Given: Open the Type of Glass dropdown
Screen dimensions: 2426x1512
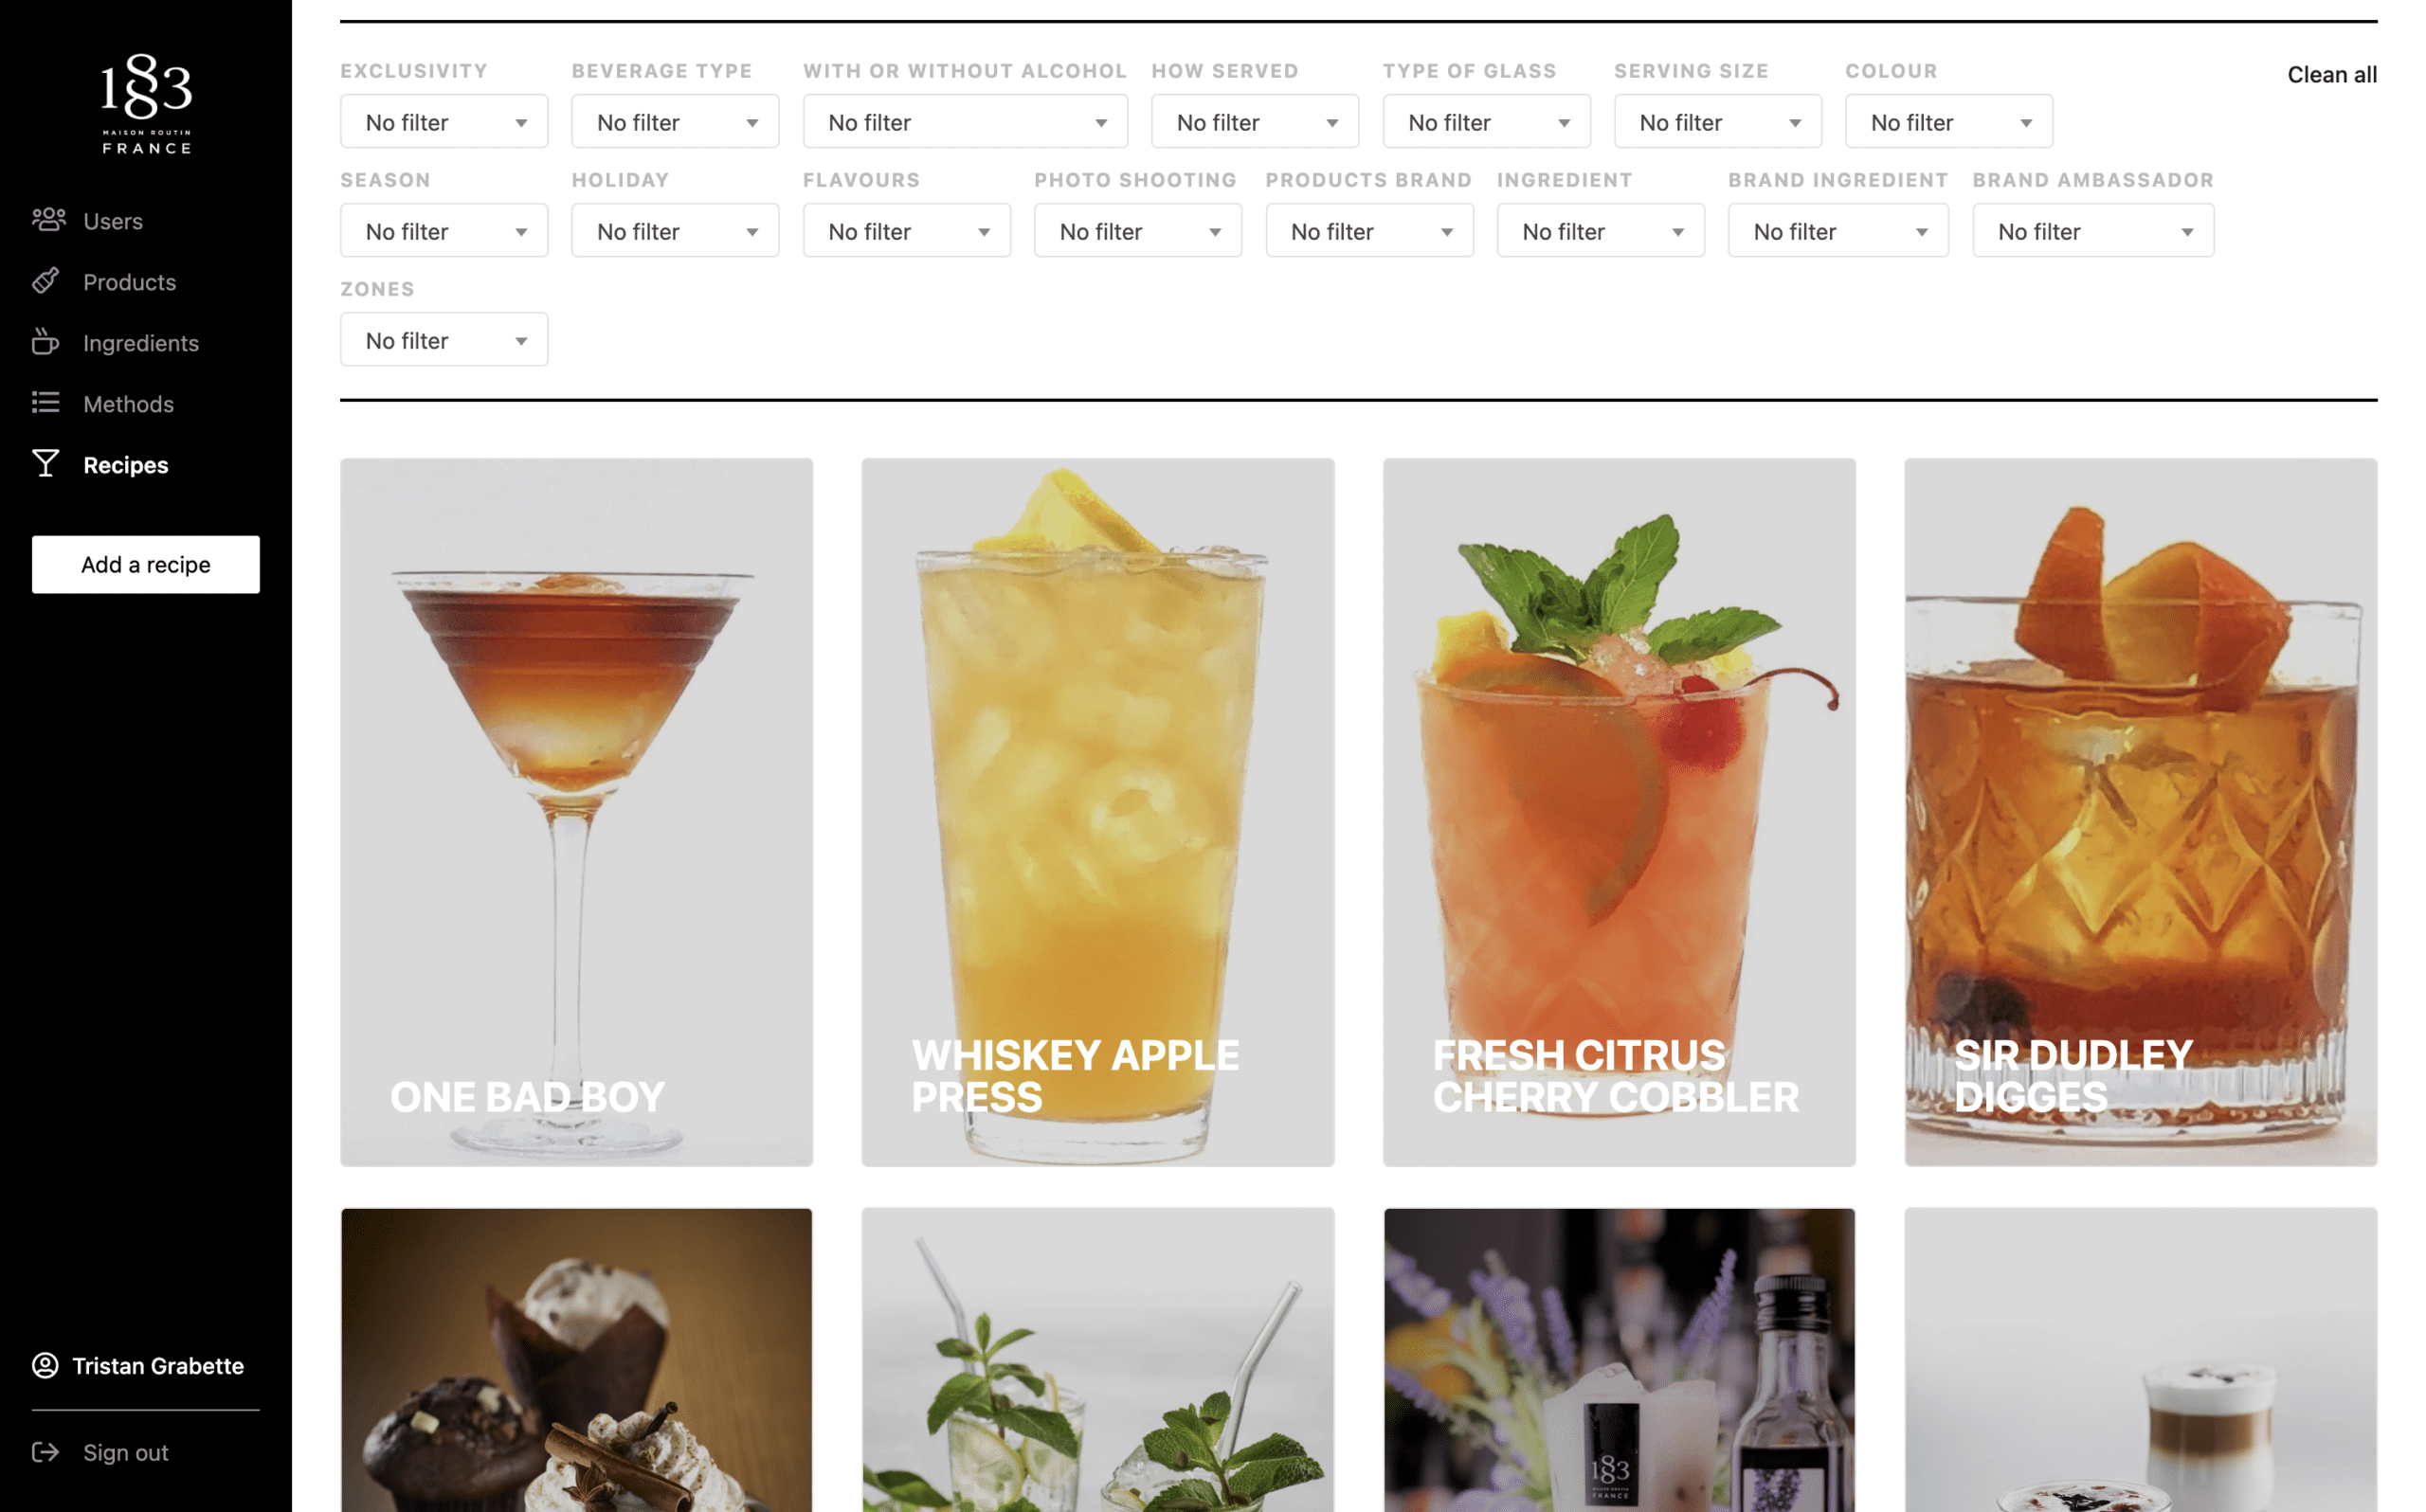Looking at the screenshot, I should click(x=1486, y=122).
